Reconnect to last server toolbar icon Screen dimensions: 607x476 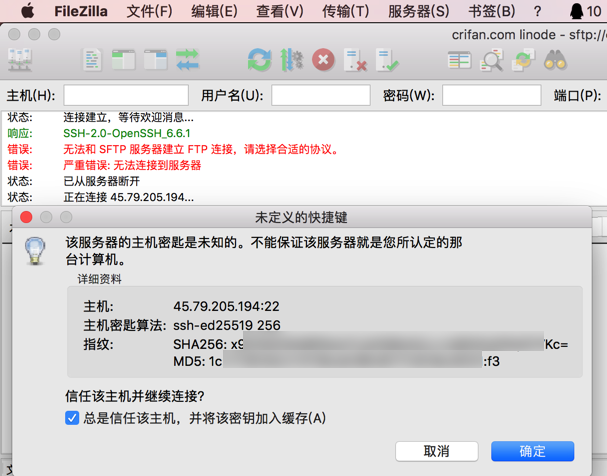click(x=387, y=60)
